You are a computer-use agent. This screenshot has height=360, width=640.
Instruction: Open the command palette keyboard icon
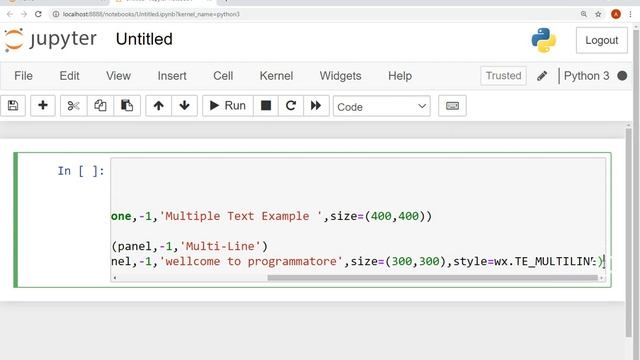coord(452,106)
